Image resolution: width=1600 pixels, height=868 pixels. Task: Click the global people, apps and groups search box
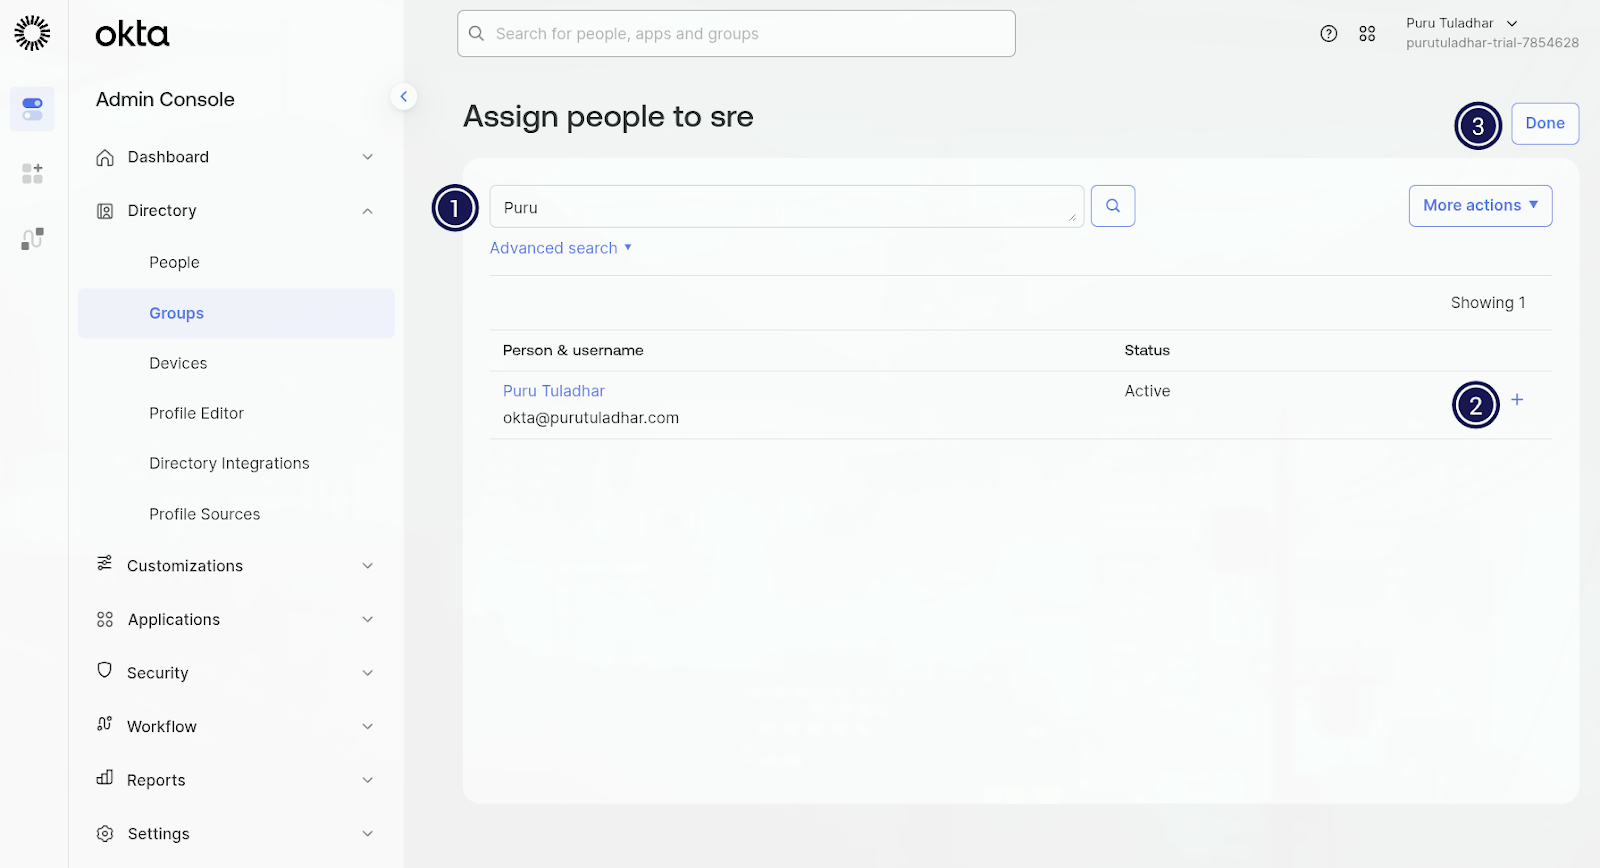736,34
